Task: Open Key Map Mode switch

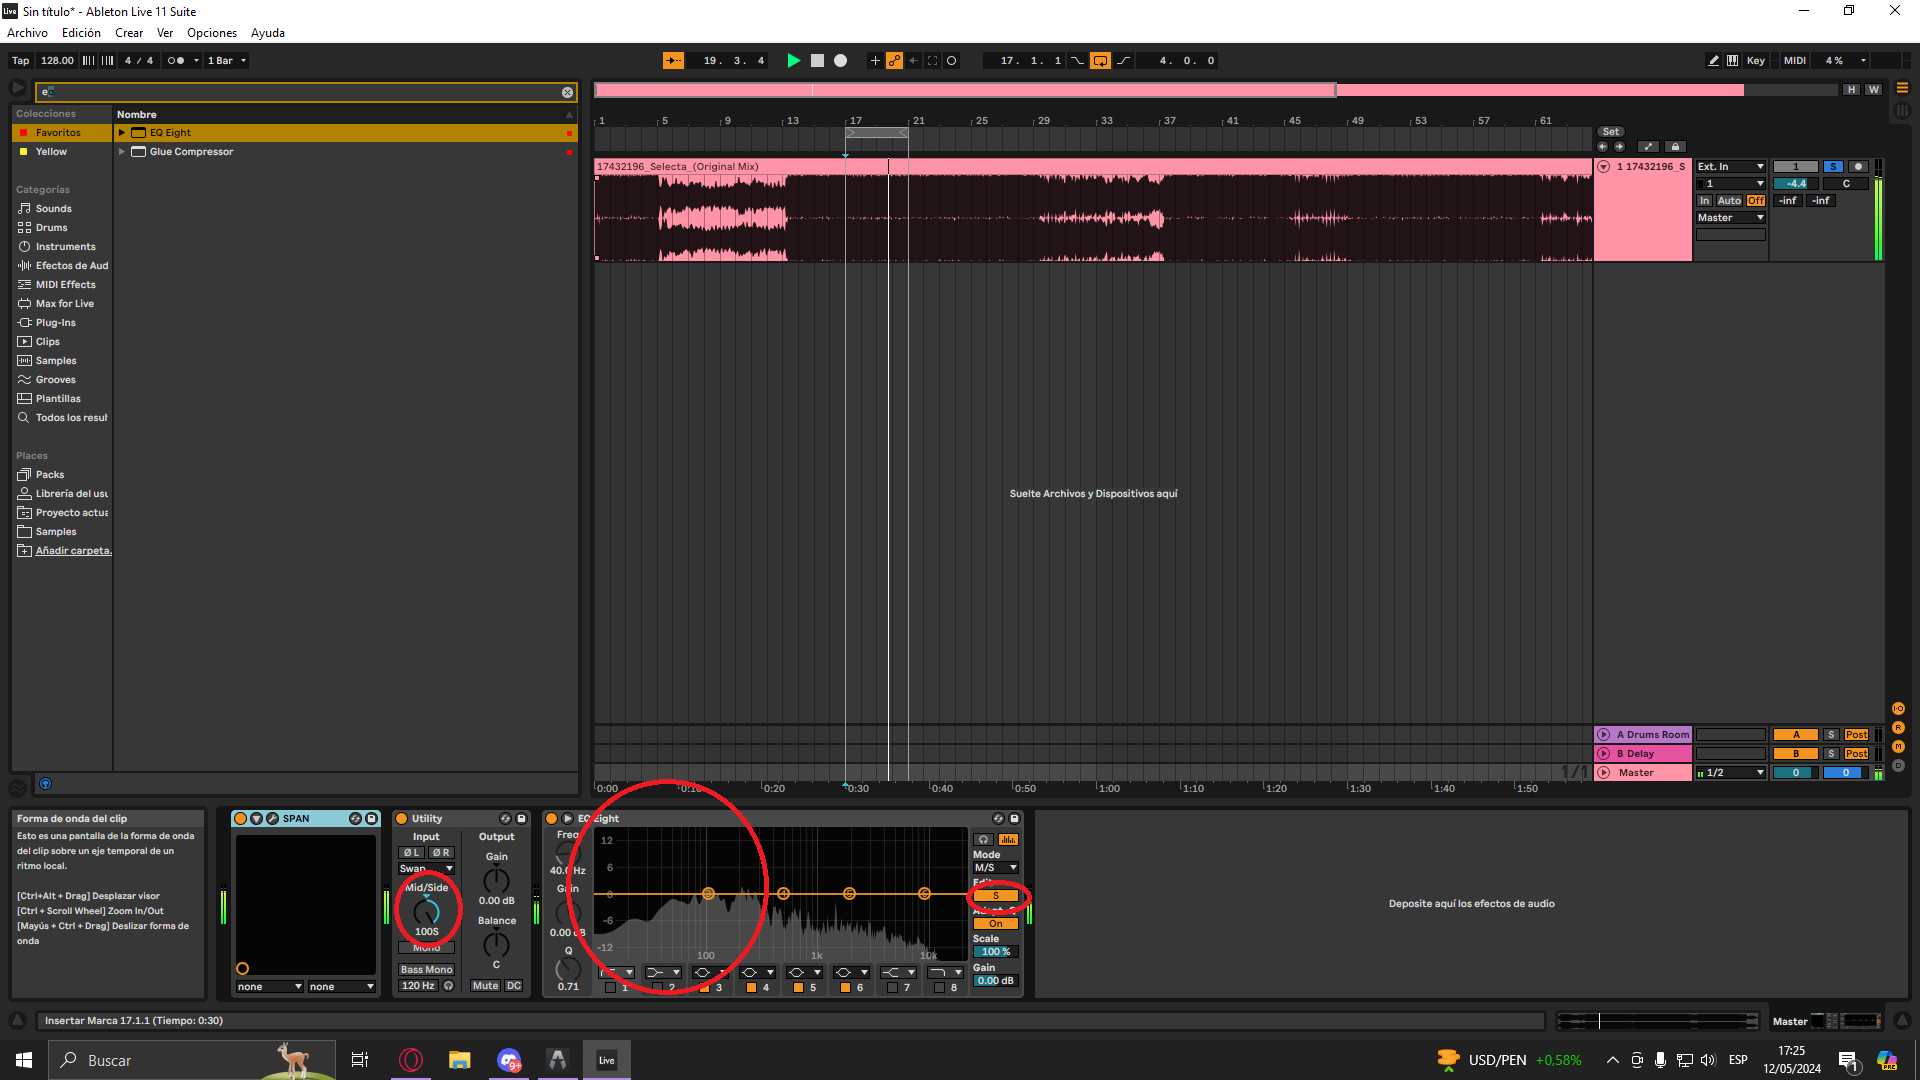Action: coord(1756,61)
